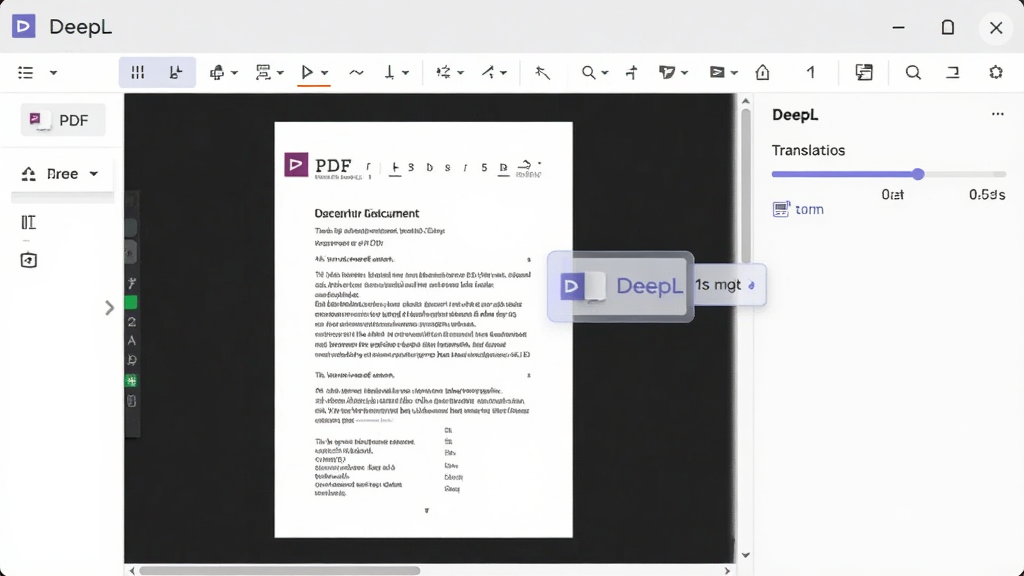Click the document page thumbnail

point(423,329)
